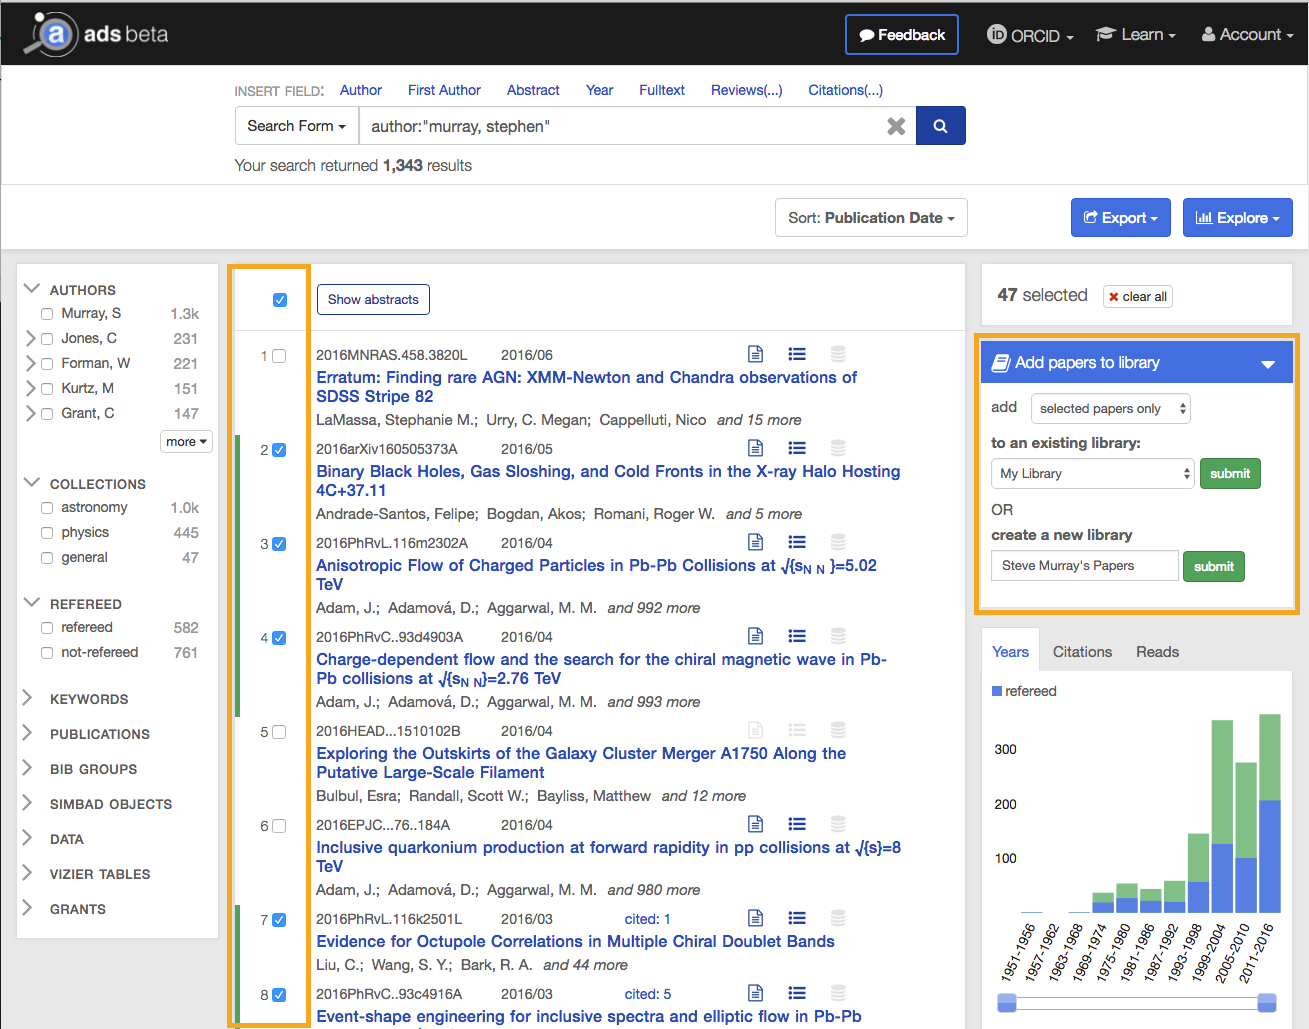Click the left handle of the years slider
The width and height of the screenshot is (1309, 1029).
pos(1005,1002)
